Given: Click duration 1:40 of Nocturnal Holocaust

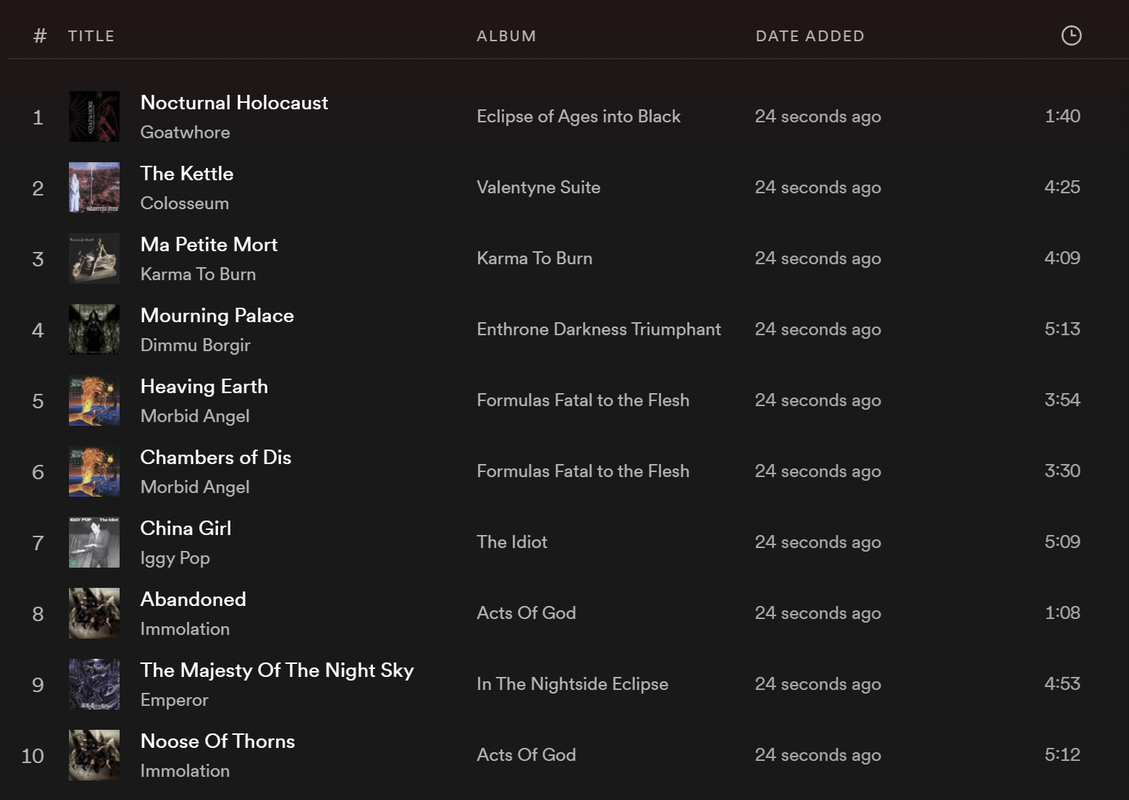Looking at the screenshot, I should (x=1062, y=116).
